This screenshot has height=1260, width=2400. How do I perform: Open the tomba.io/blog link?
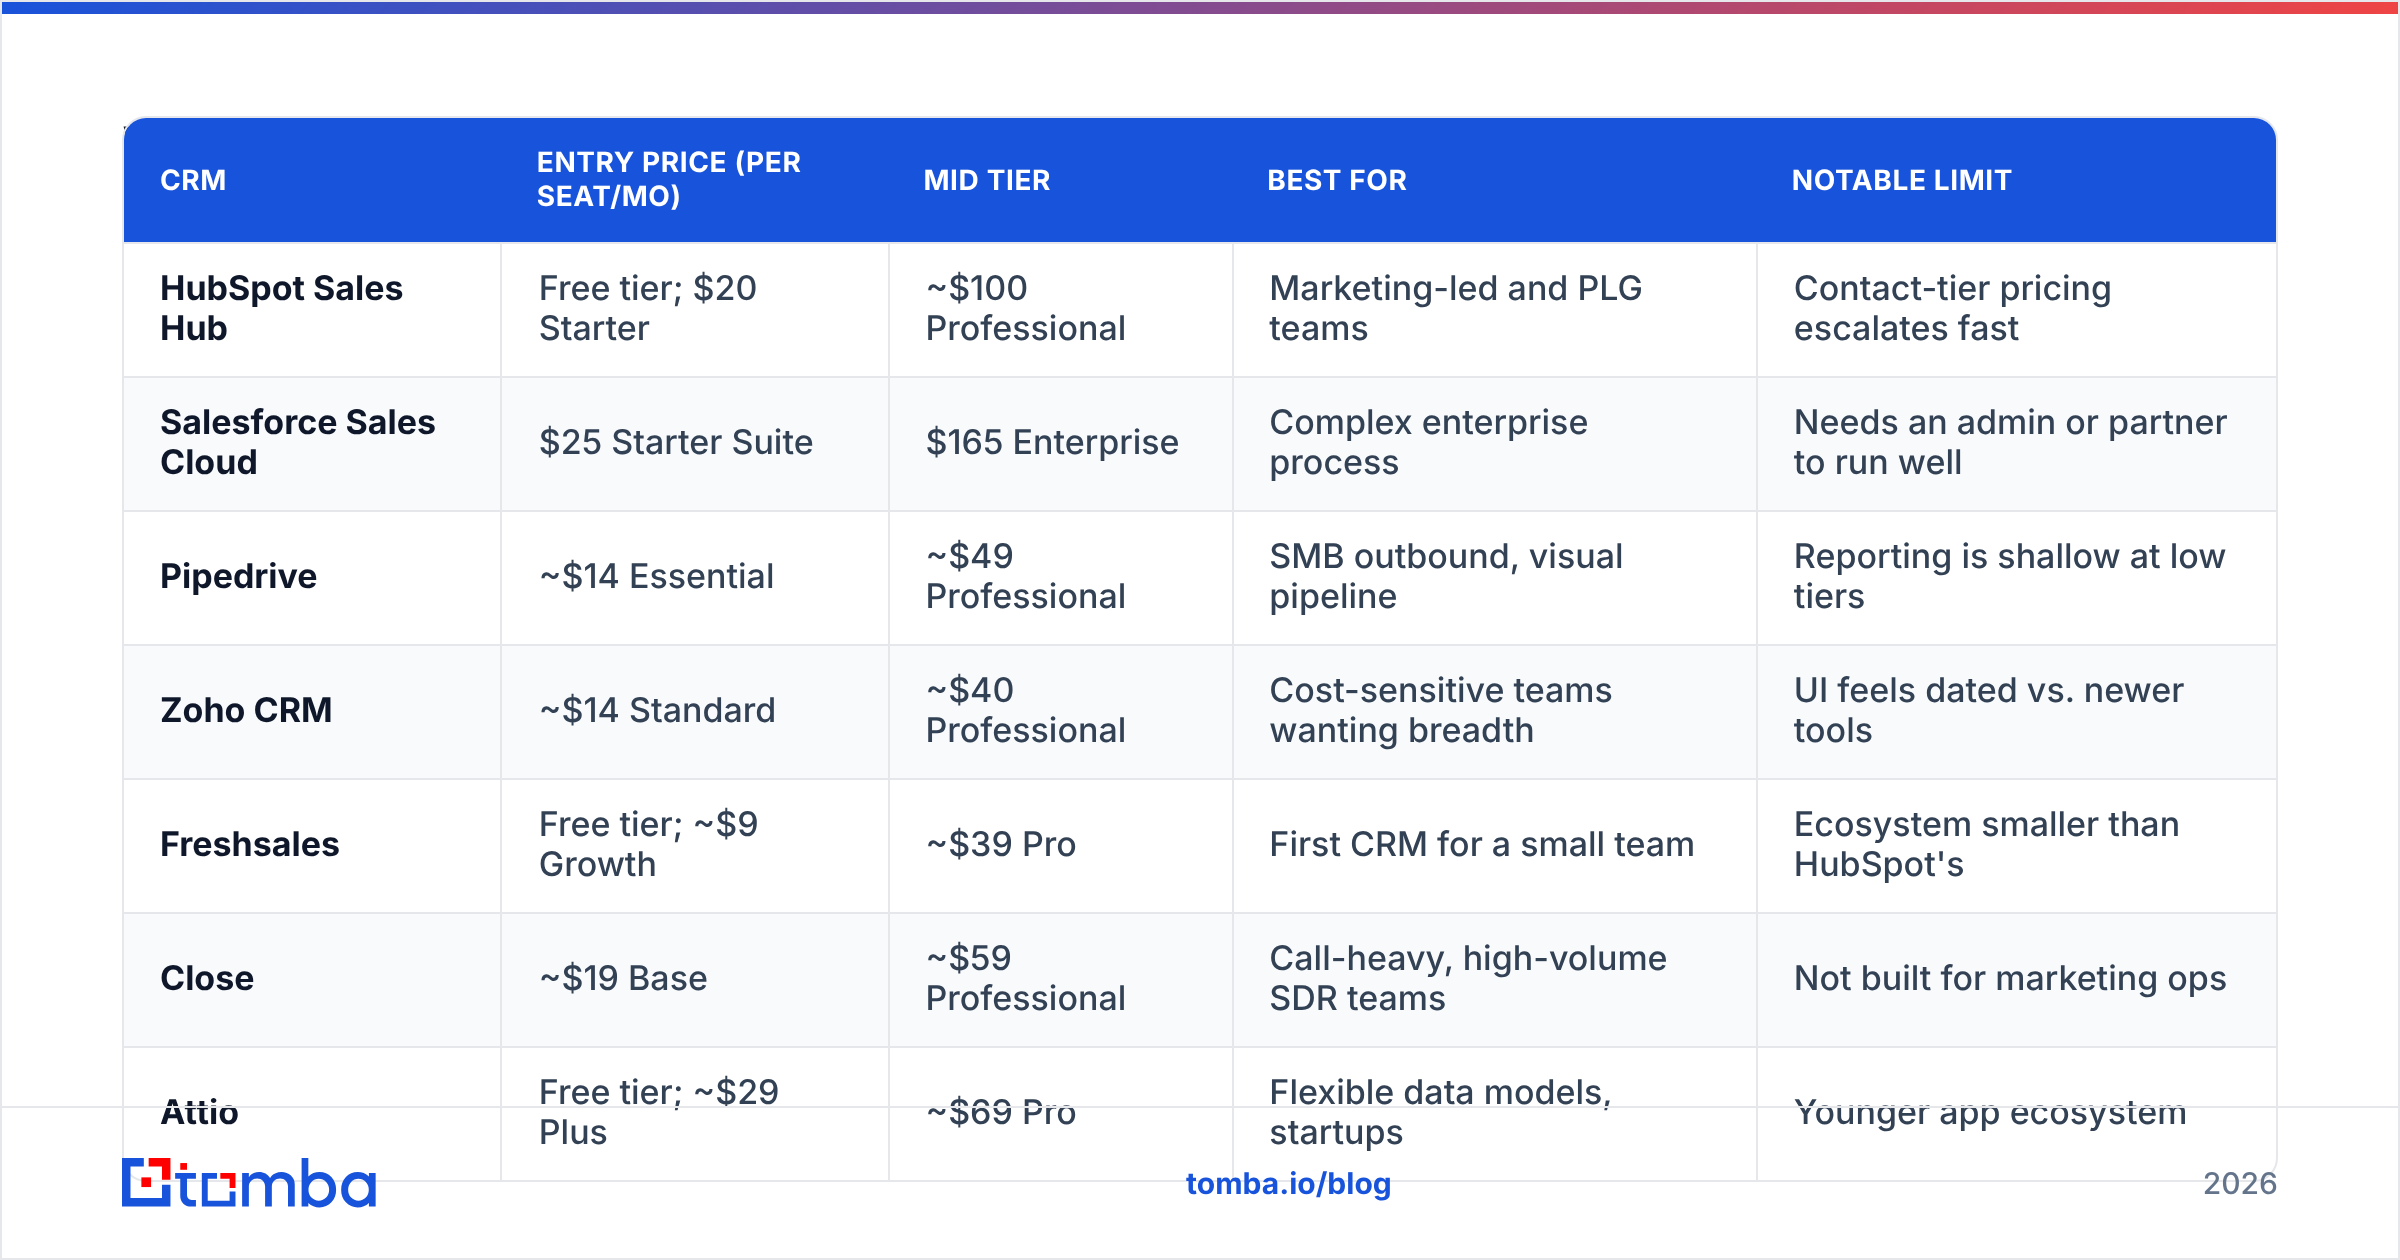pyautogui.click(x=1288, y=1184)
